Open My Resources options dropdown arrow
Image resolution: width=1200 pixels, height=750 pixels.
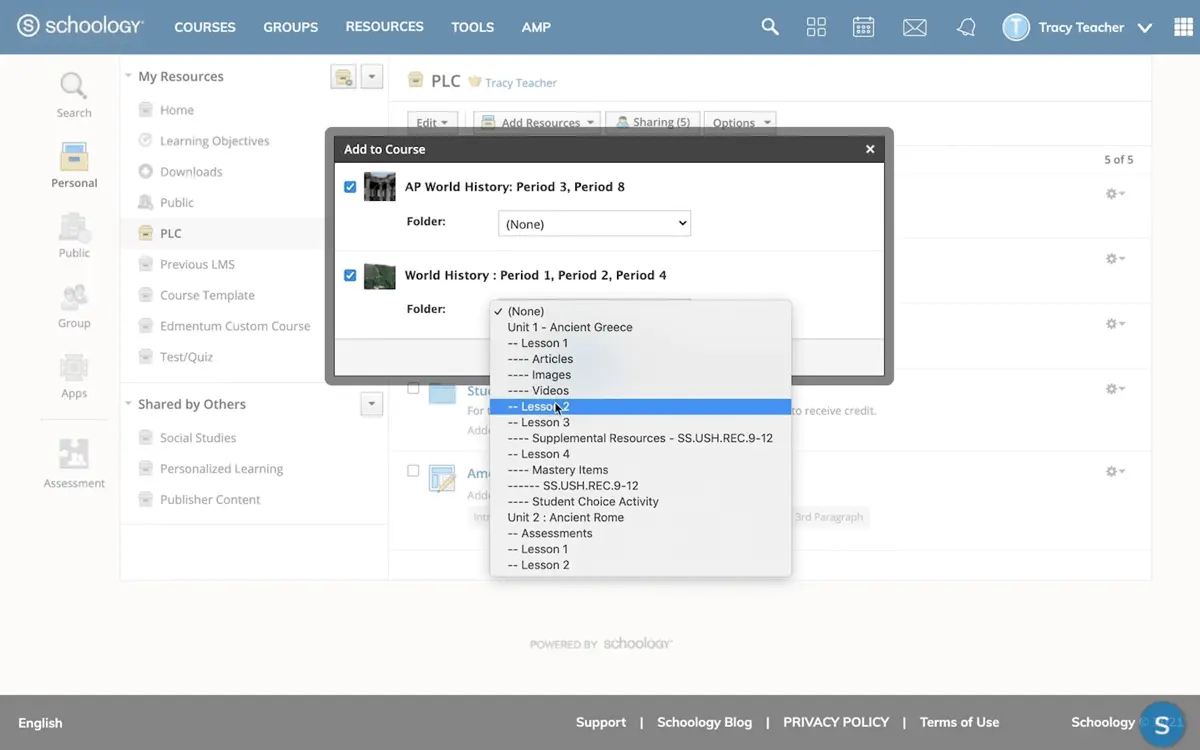[x=372, y=76]
